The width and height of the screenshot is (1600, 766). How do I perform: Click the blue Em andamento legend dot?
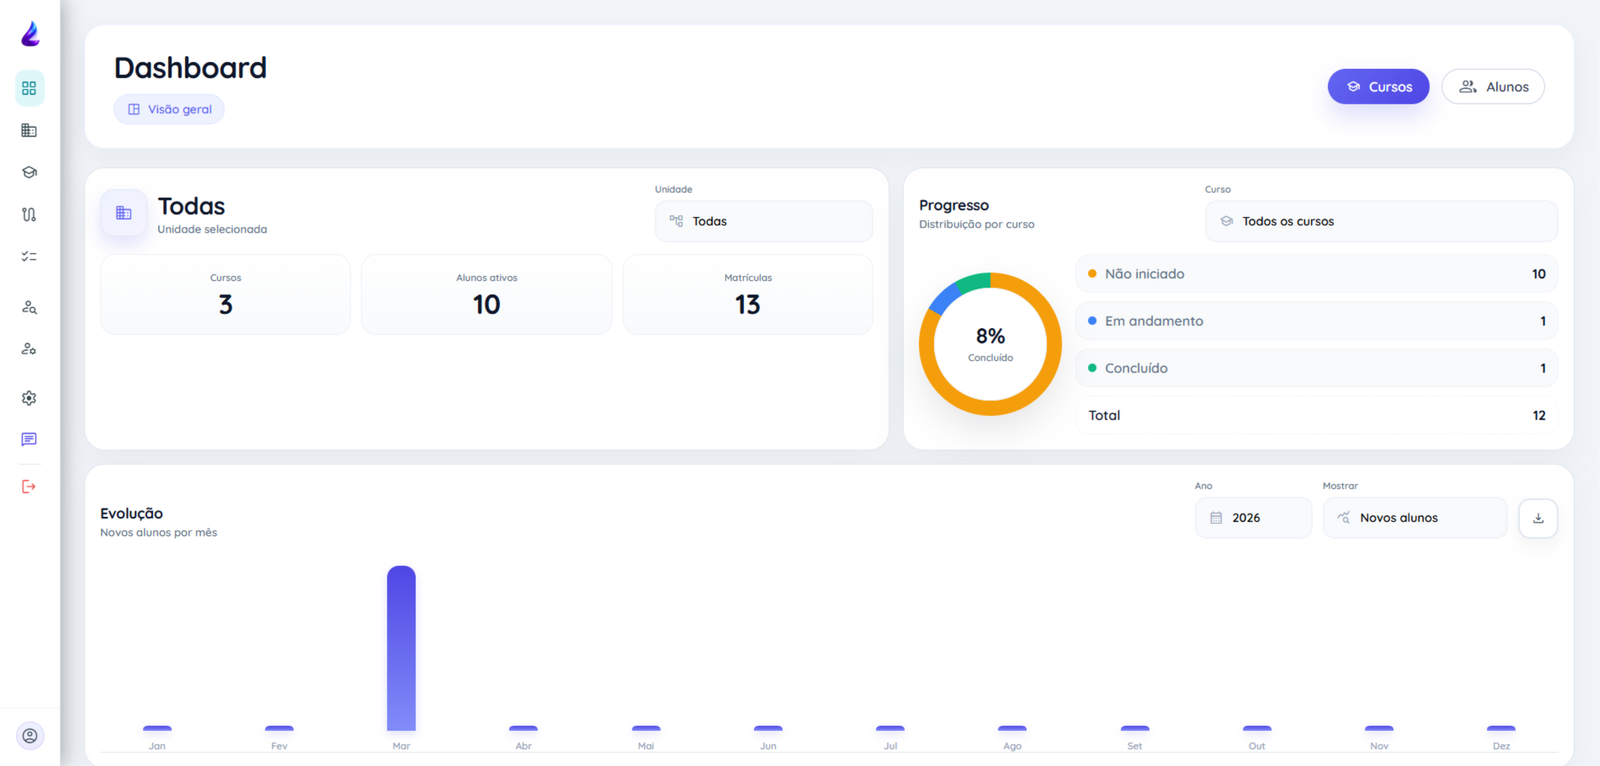(x=1092, y=321)
